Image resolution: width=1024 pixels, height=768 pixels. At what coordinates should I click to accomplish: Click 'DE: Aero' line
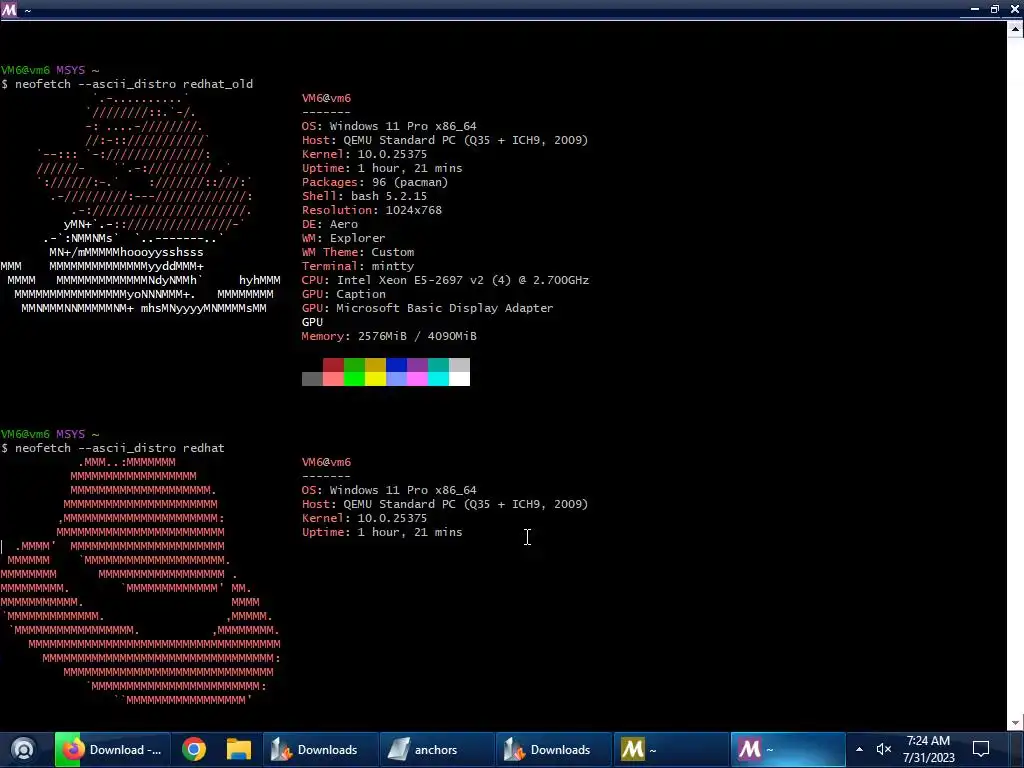(330, 224)
